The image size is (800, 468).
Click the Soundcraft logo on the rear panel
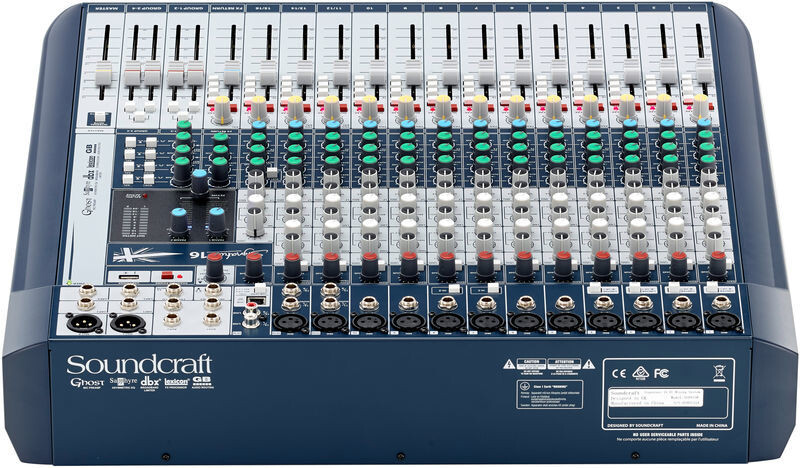pos(139,365)
